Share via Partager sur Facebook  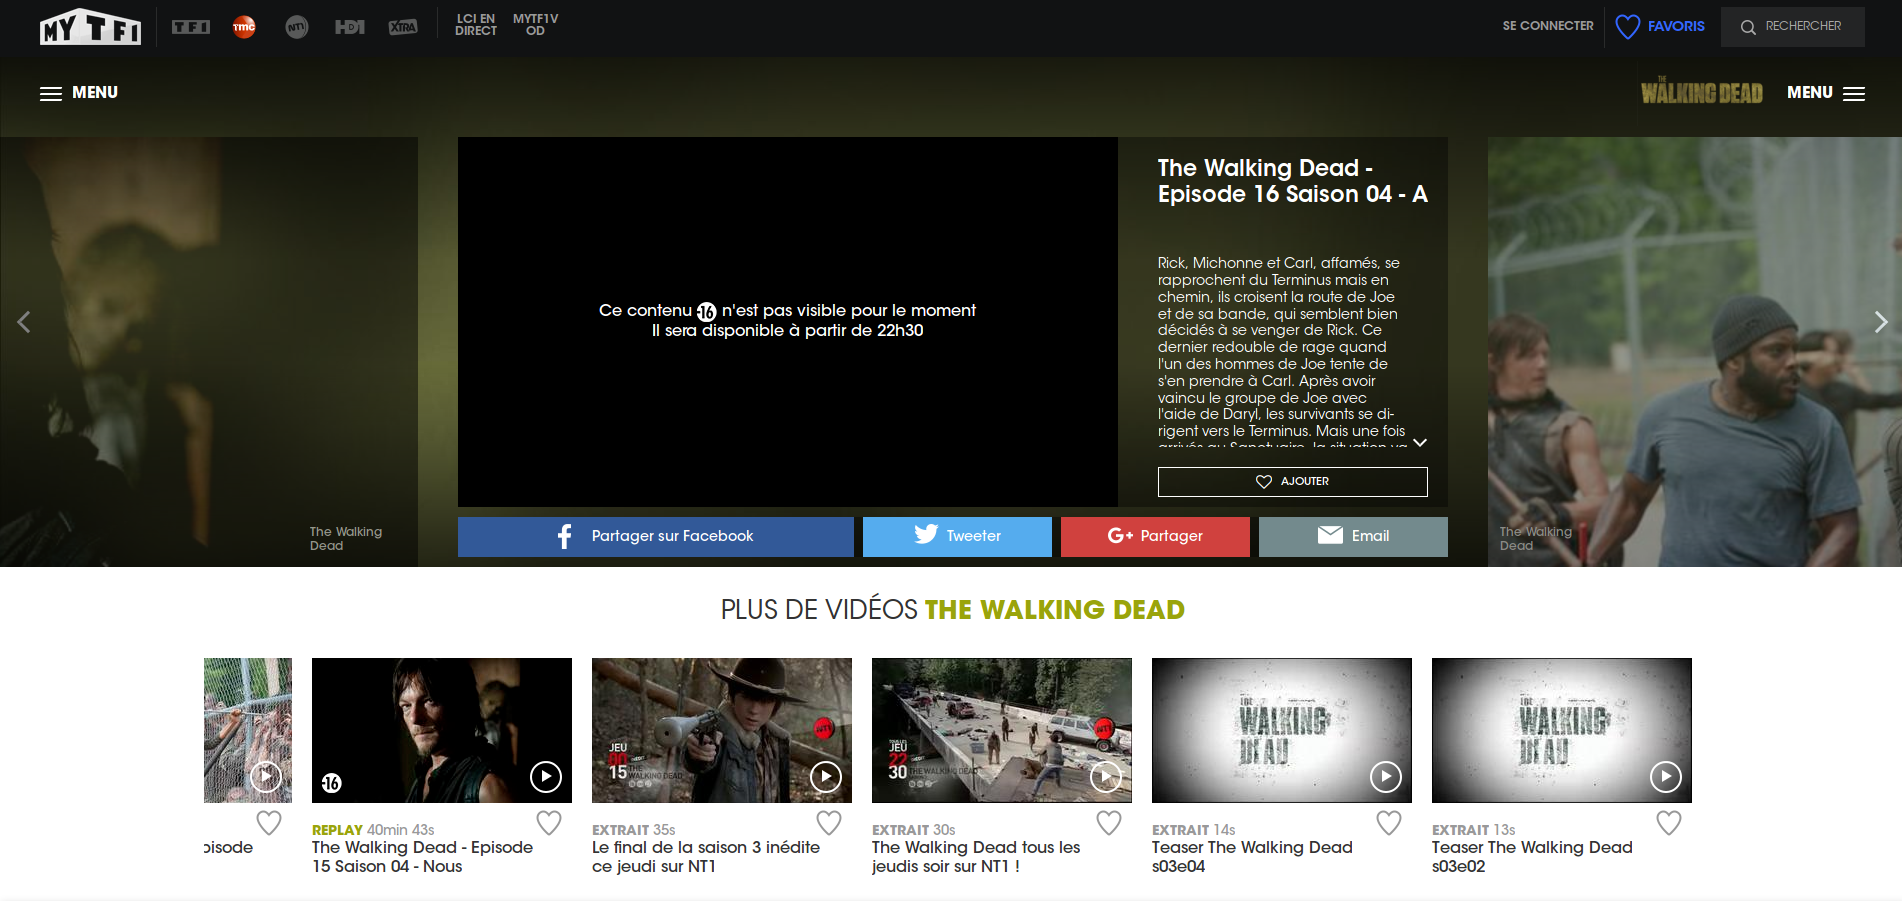pyautogui.click(x=656, y=537)
